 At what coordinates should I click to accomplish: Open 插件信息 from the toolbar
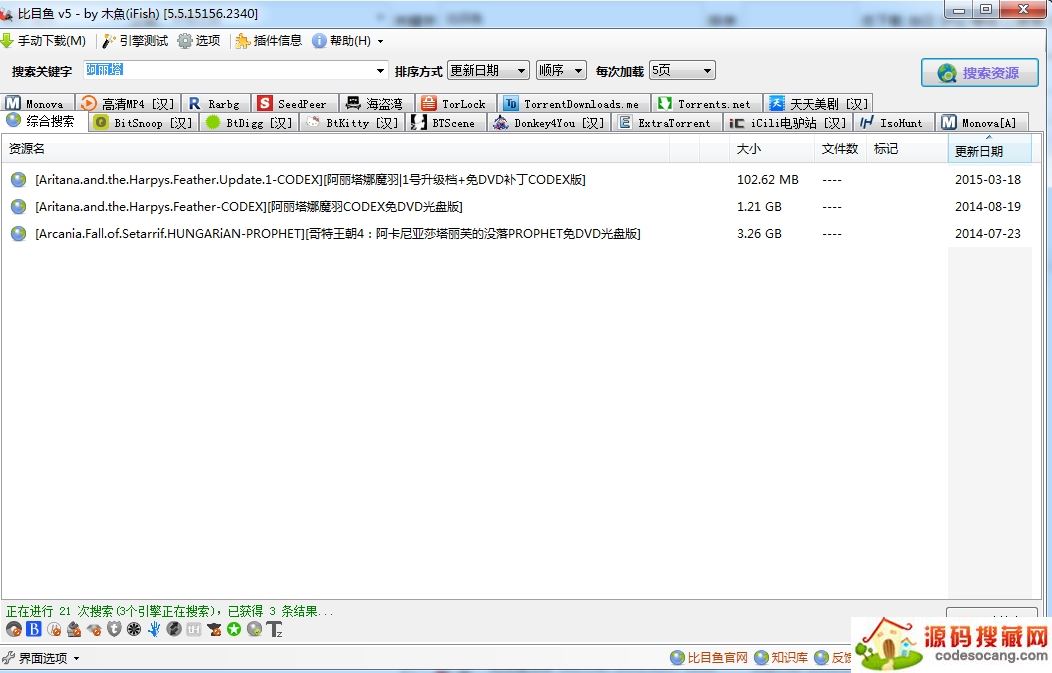(268, 41)
